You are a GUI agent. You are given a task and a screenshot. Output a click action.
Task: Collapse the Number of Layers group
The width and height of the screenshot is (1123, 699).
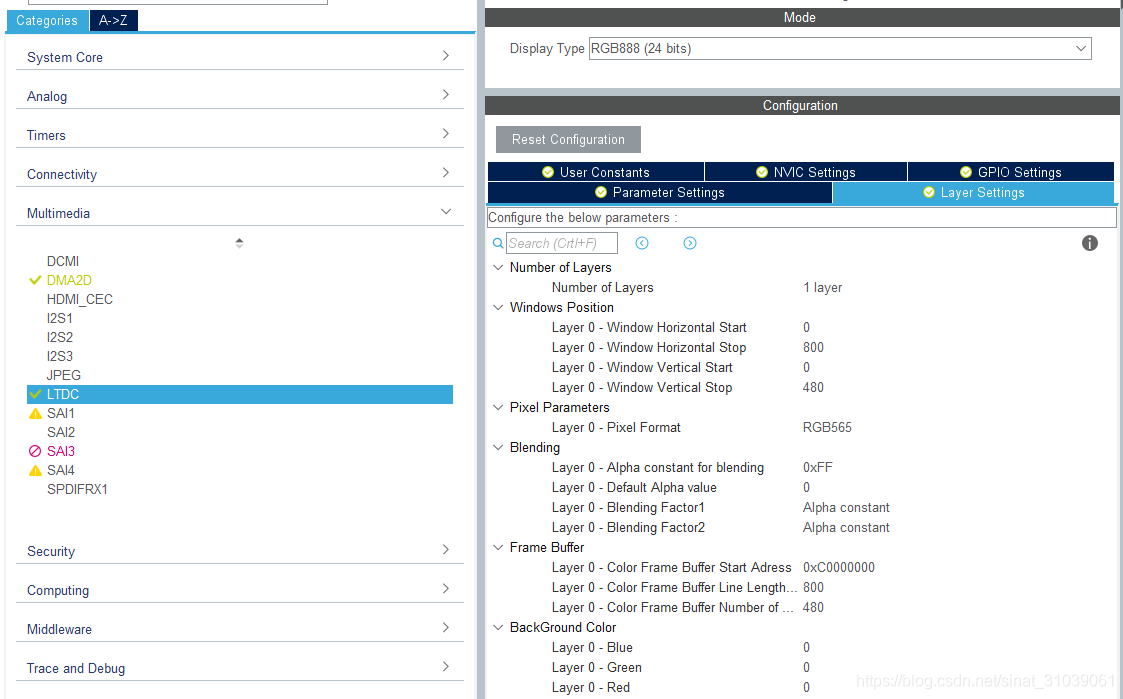point(498,267)
